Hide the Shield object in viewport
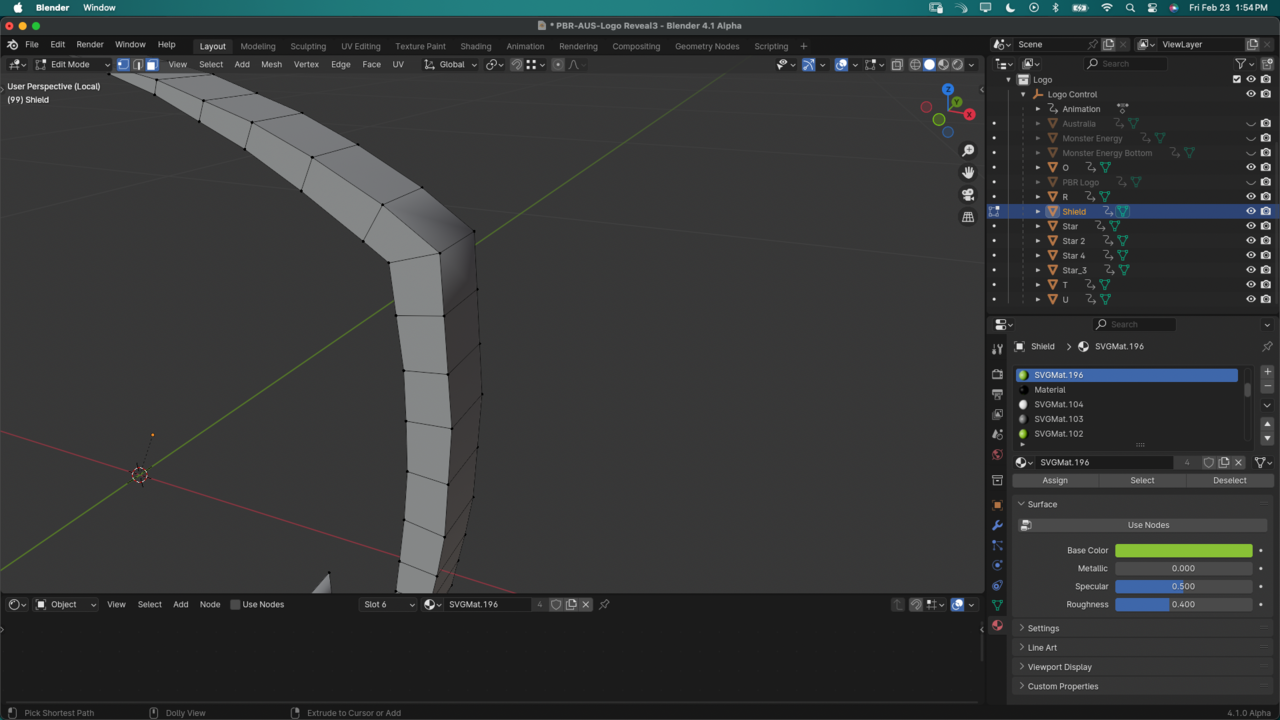 coord(1250,211)
